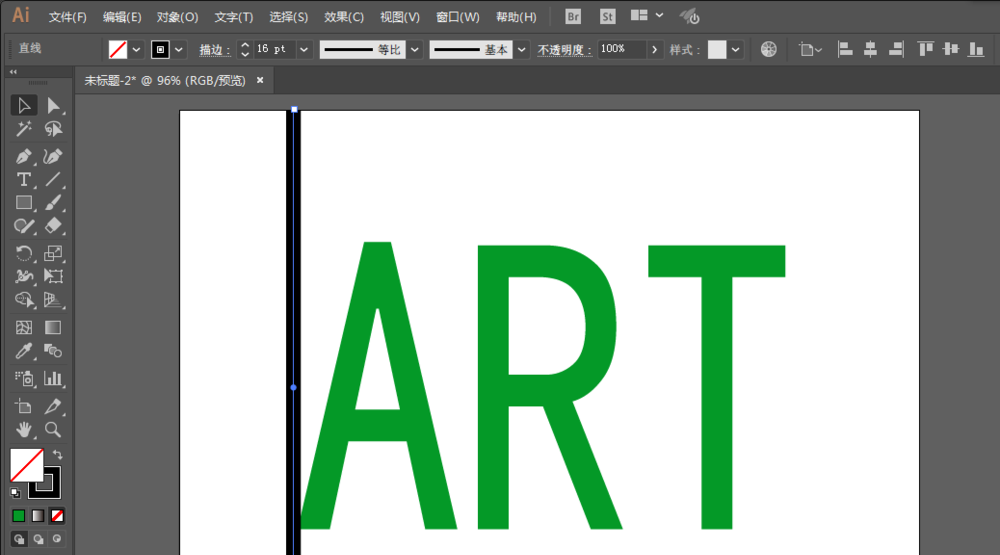The height and width of the screenshot is (555, 1000).
Task: Set paint to None button
Action: [57, 515]
